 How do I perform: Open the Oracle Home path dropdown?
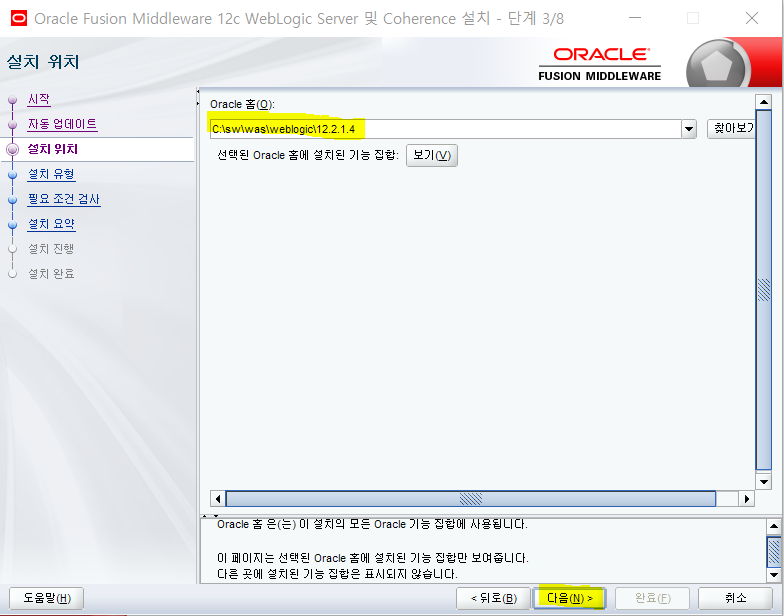pos(688,129)
